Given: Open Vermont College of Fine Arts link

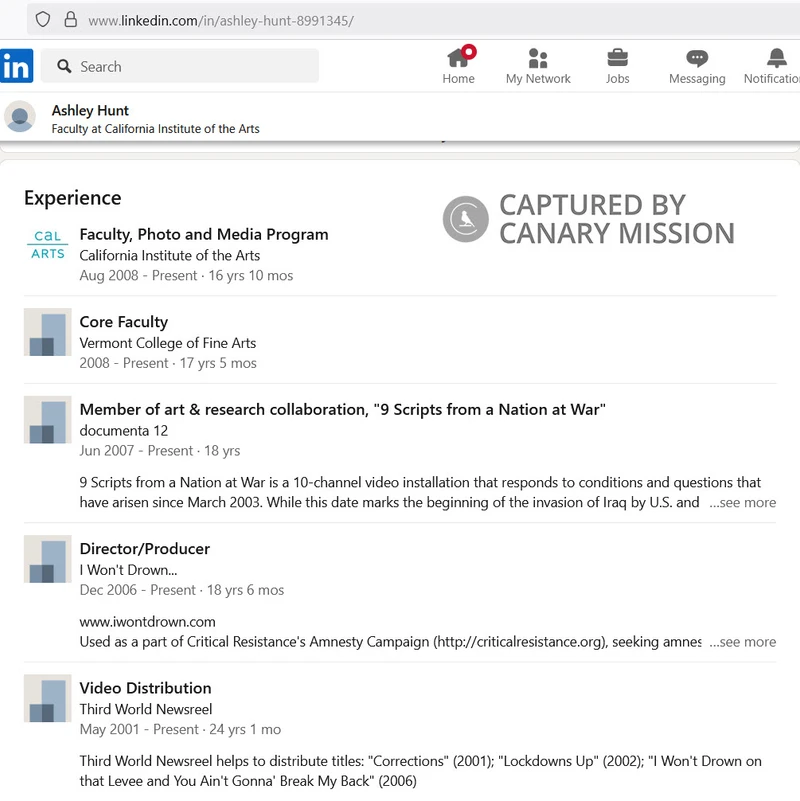Looking at the screenshot, I should tap(168, 343).
